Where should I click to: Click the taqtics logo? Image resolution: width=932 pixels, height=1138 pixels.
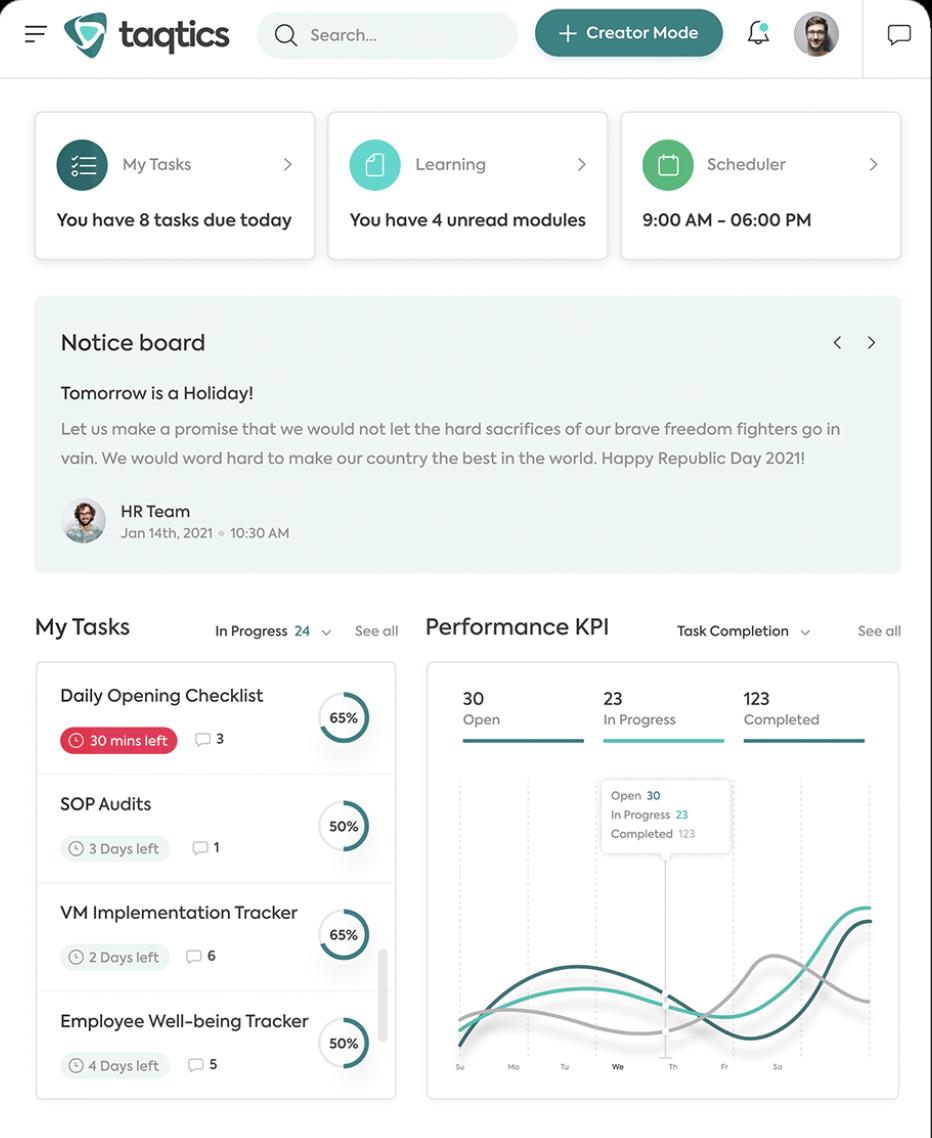point(147,35)
